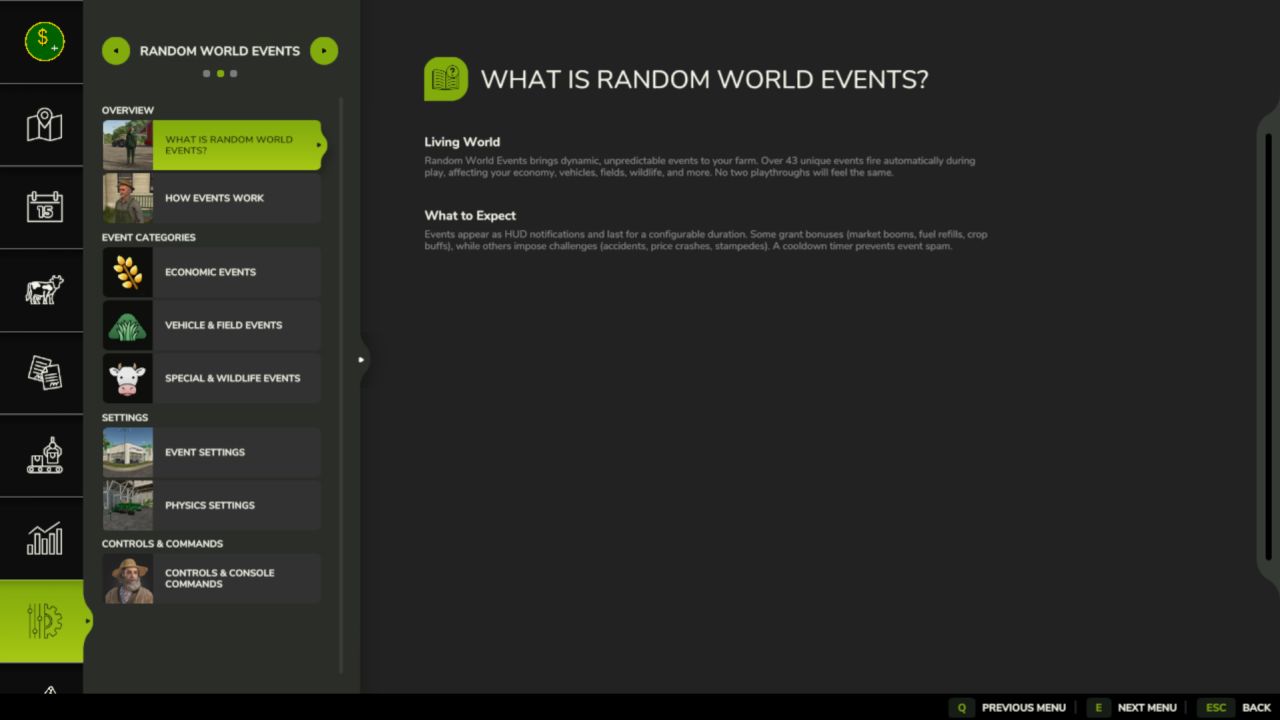Select the Calendar icon
The width and height of the screenshot is (1280, 720).
click(42, 207)
